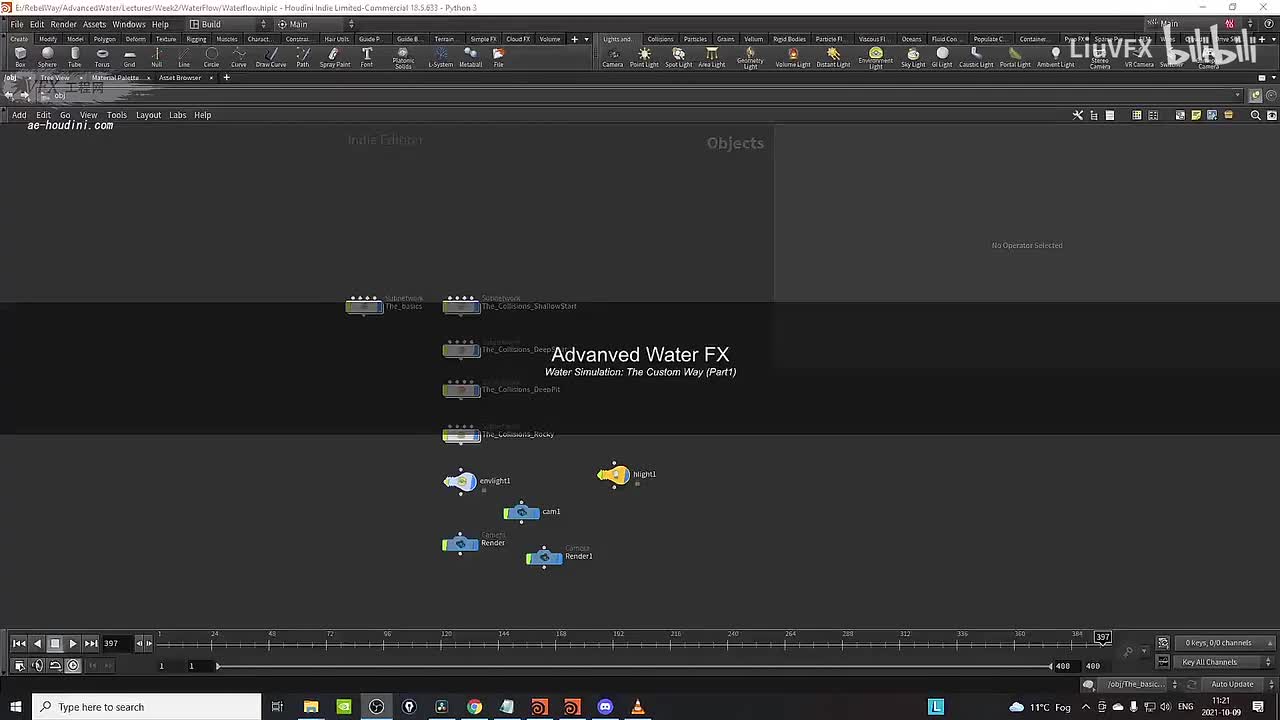Open the File menu
Screen dimensions: 1280x720
tap(17, 24)
